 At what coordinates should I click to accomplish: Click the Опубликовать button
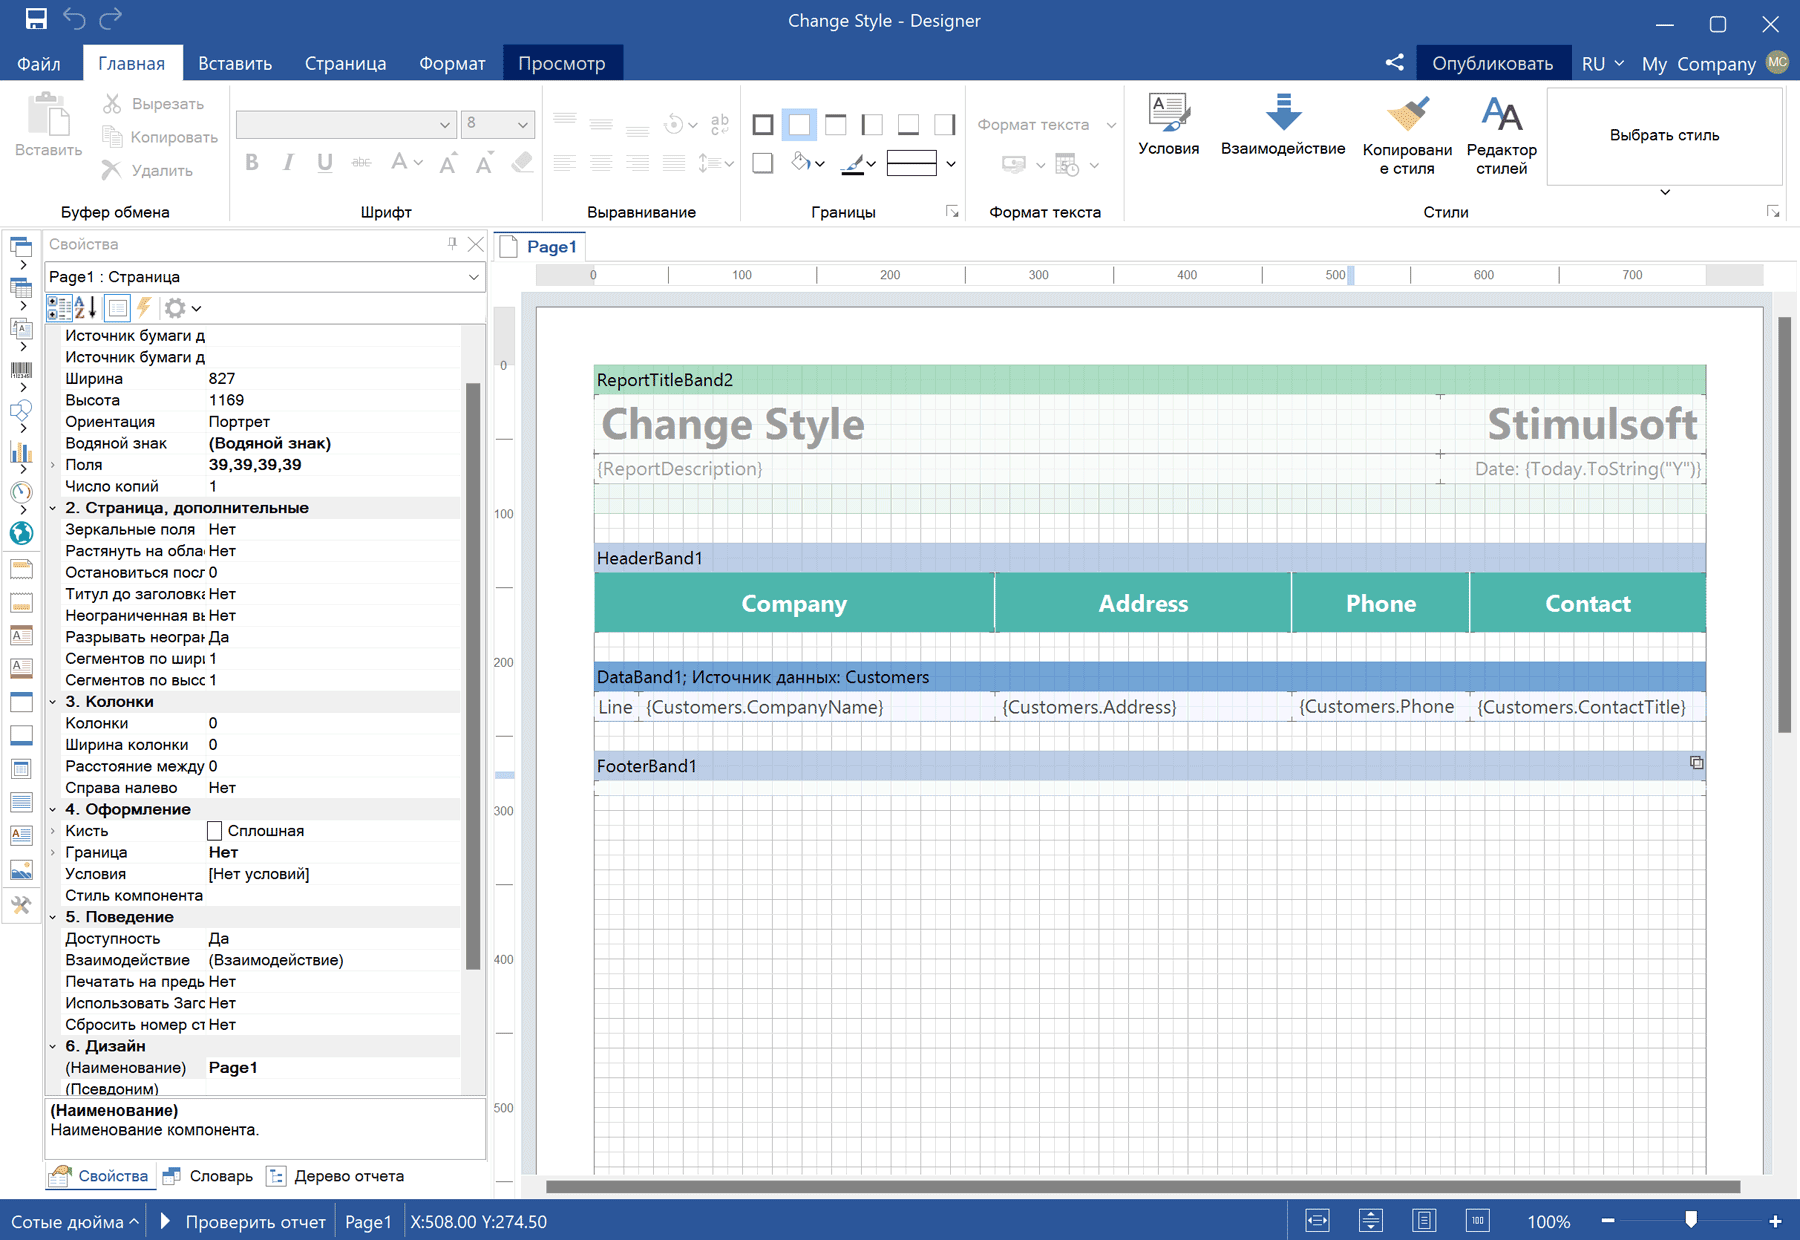tap(1492, 63)
